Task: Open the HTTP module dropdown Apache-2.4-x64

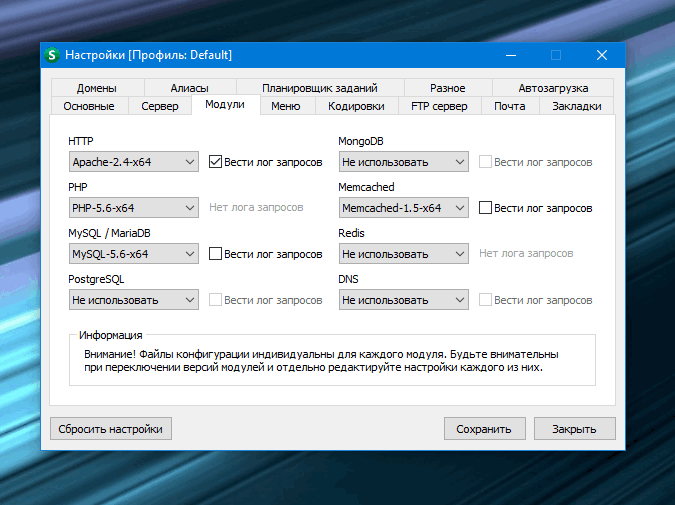Action: (133, 162)
